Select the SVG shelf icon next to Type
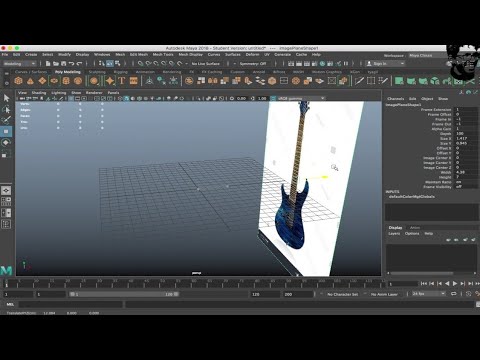The width and height of the screenshot is (480, 360). coord(133,81)
